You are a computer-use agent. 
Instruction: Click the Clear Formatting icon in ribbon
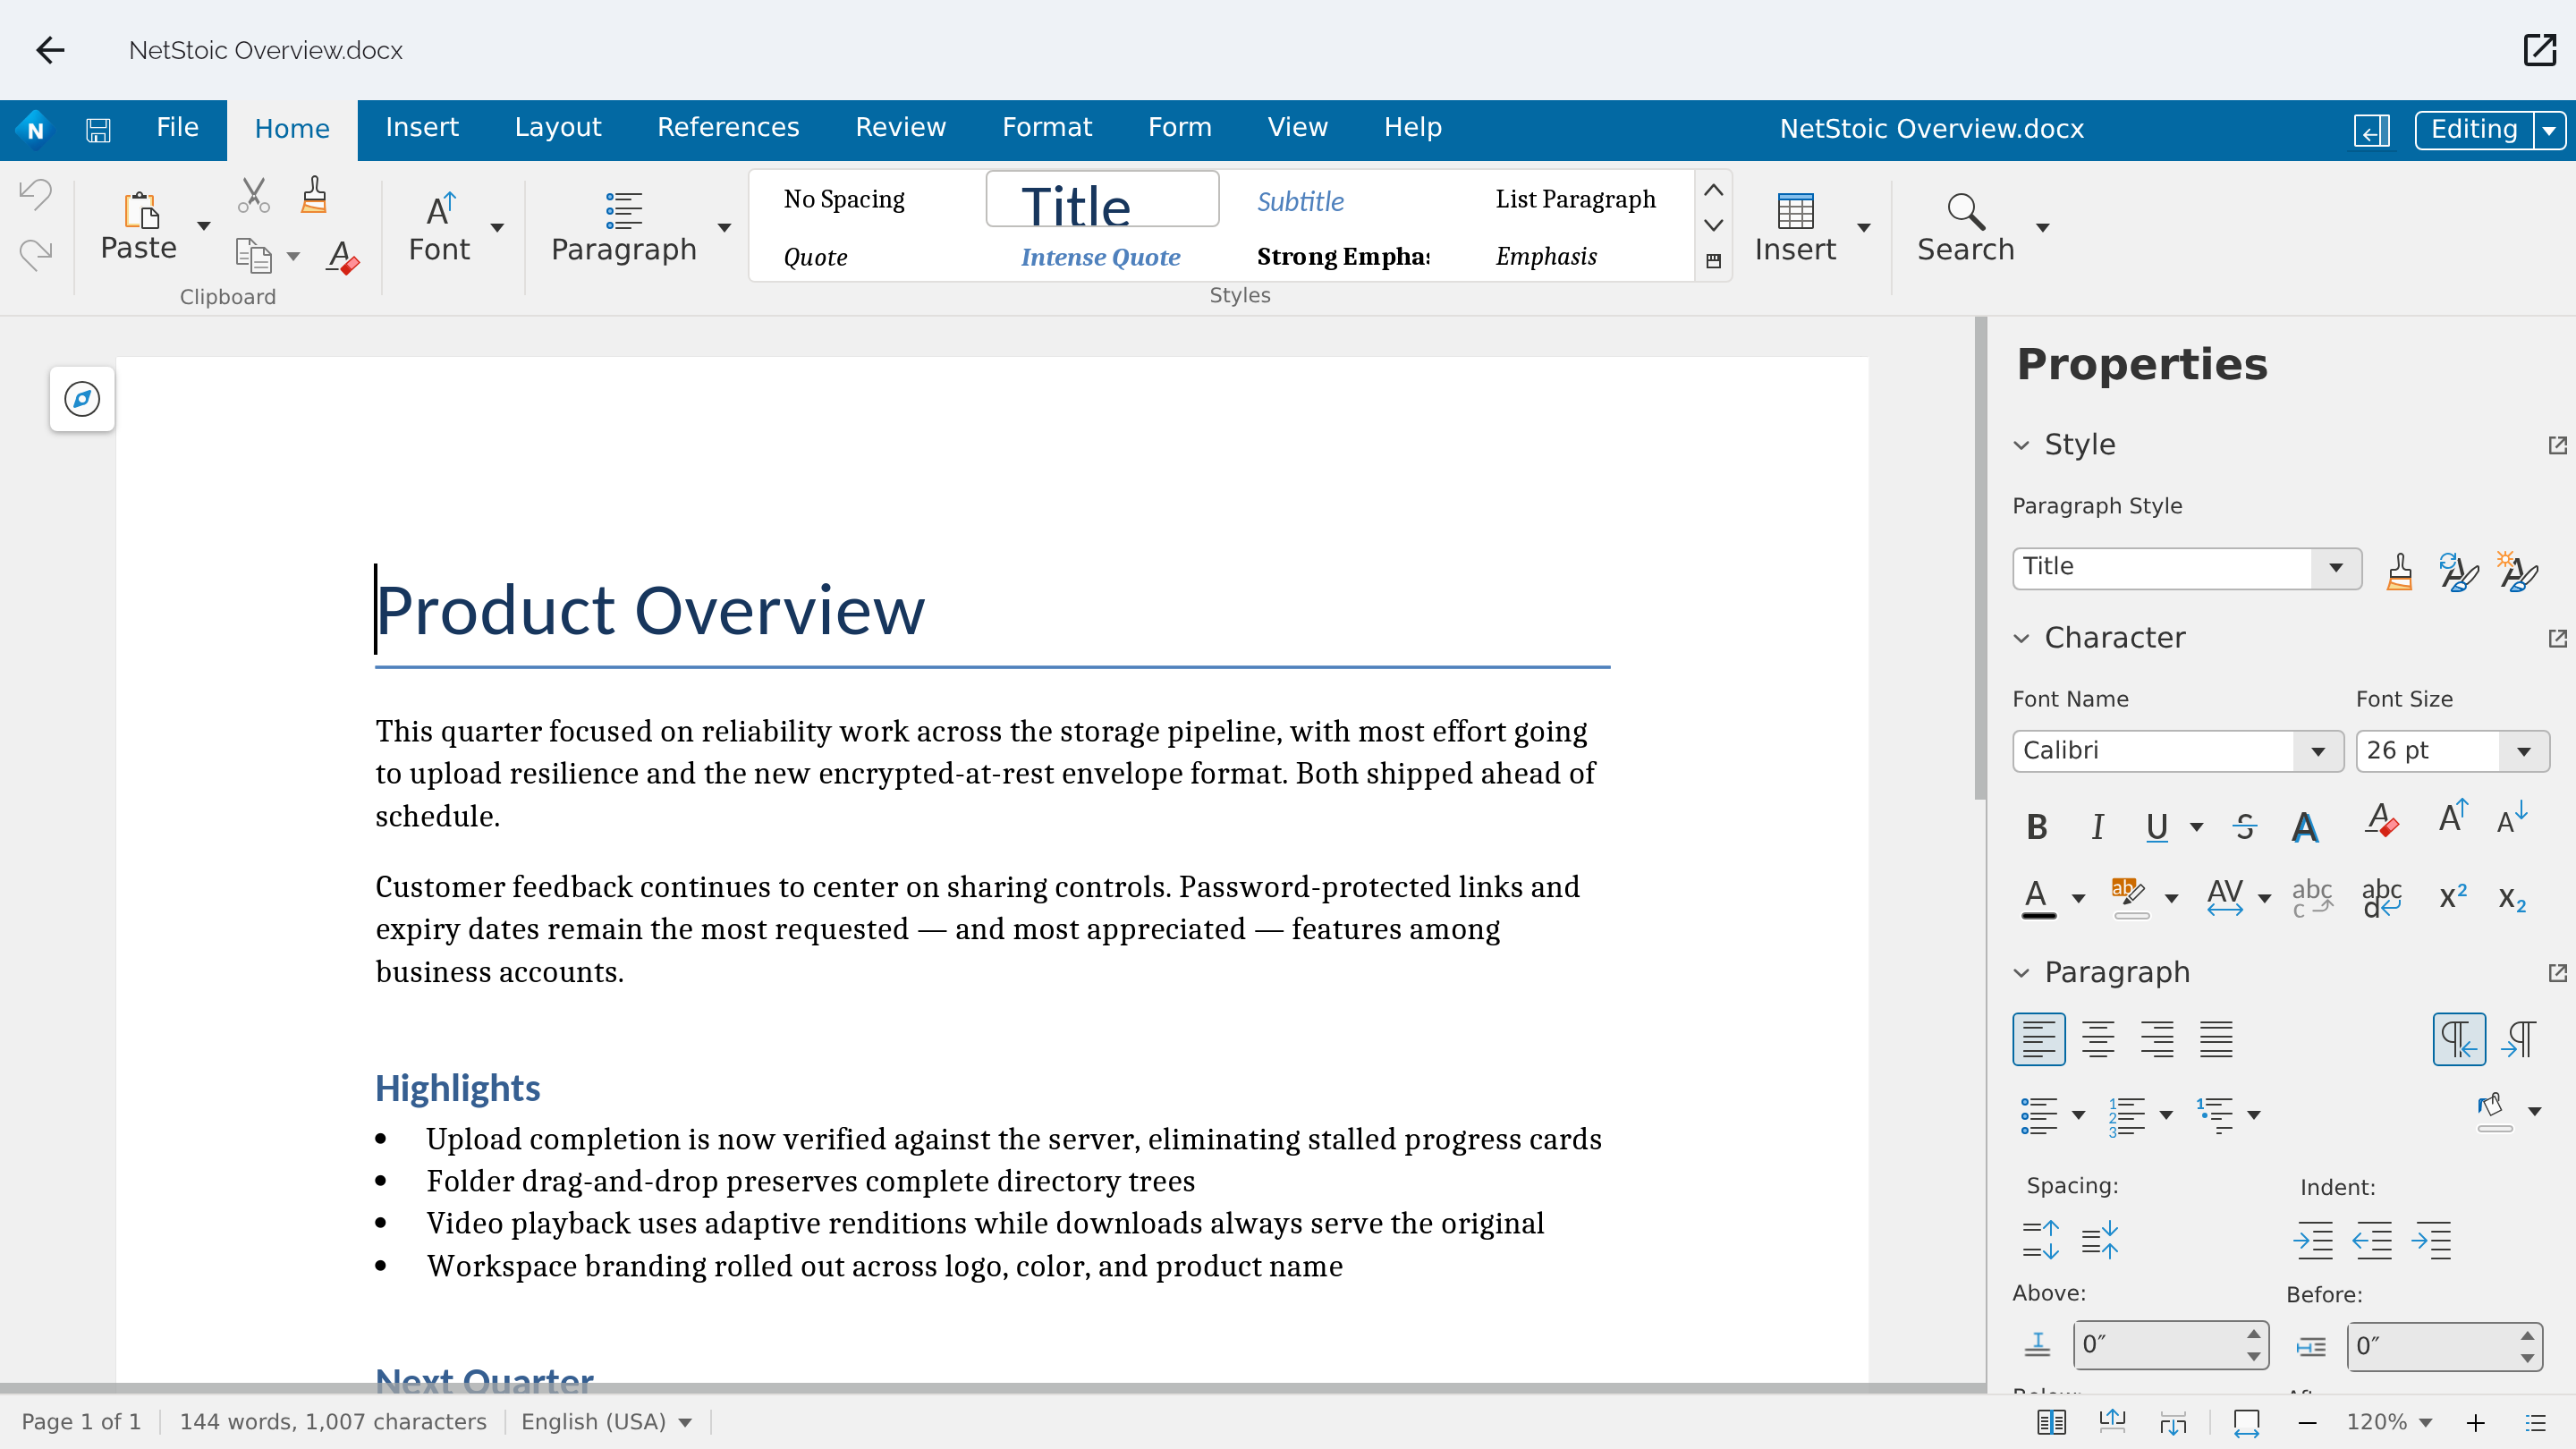coord(342,257)
